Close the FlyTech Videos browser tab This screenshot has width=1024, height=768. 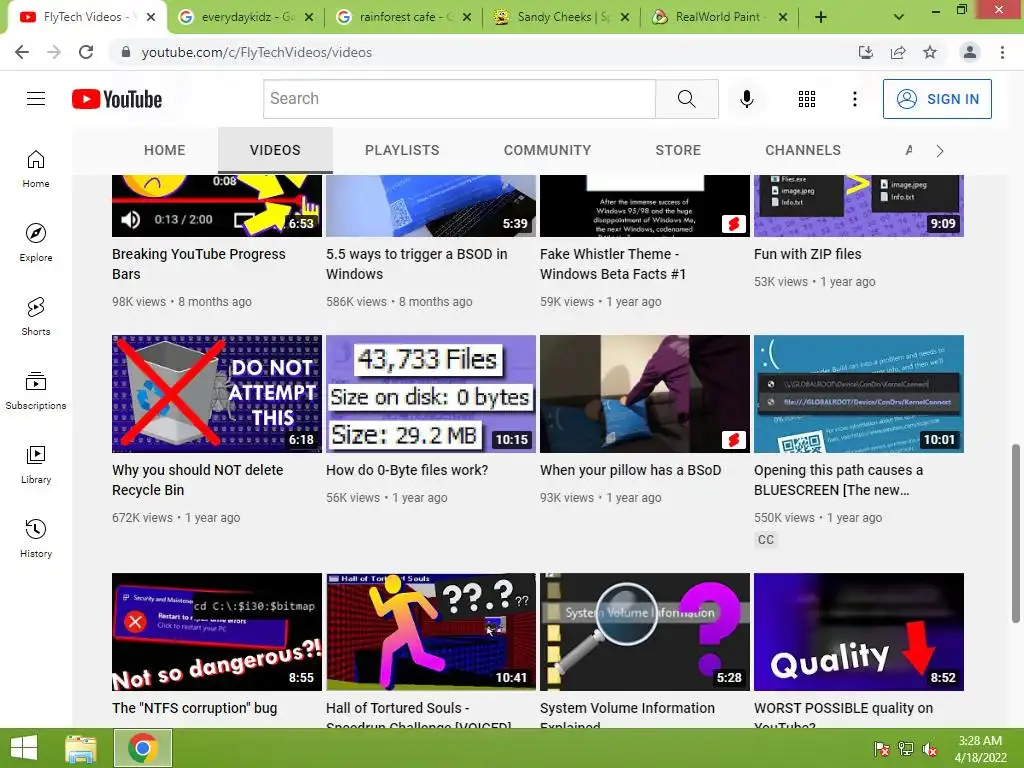[x=151, y=17]
